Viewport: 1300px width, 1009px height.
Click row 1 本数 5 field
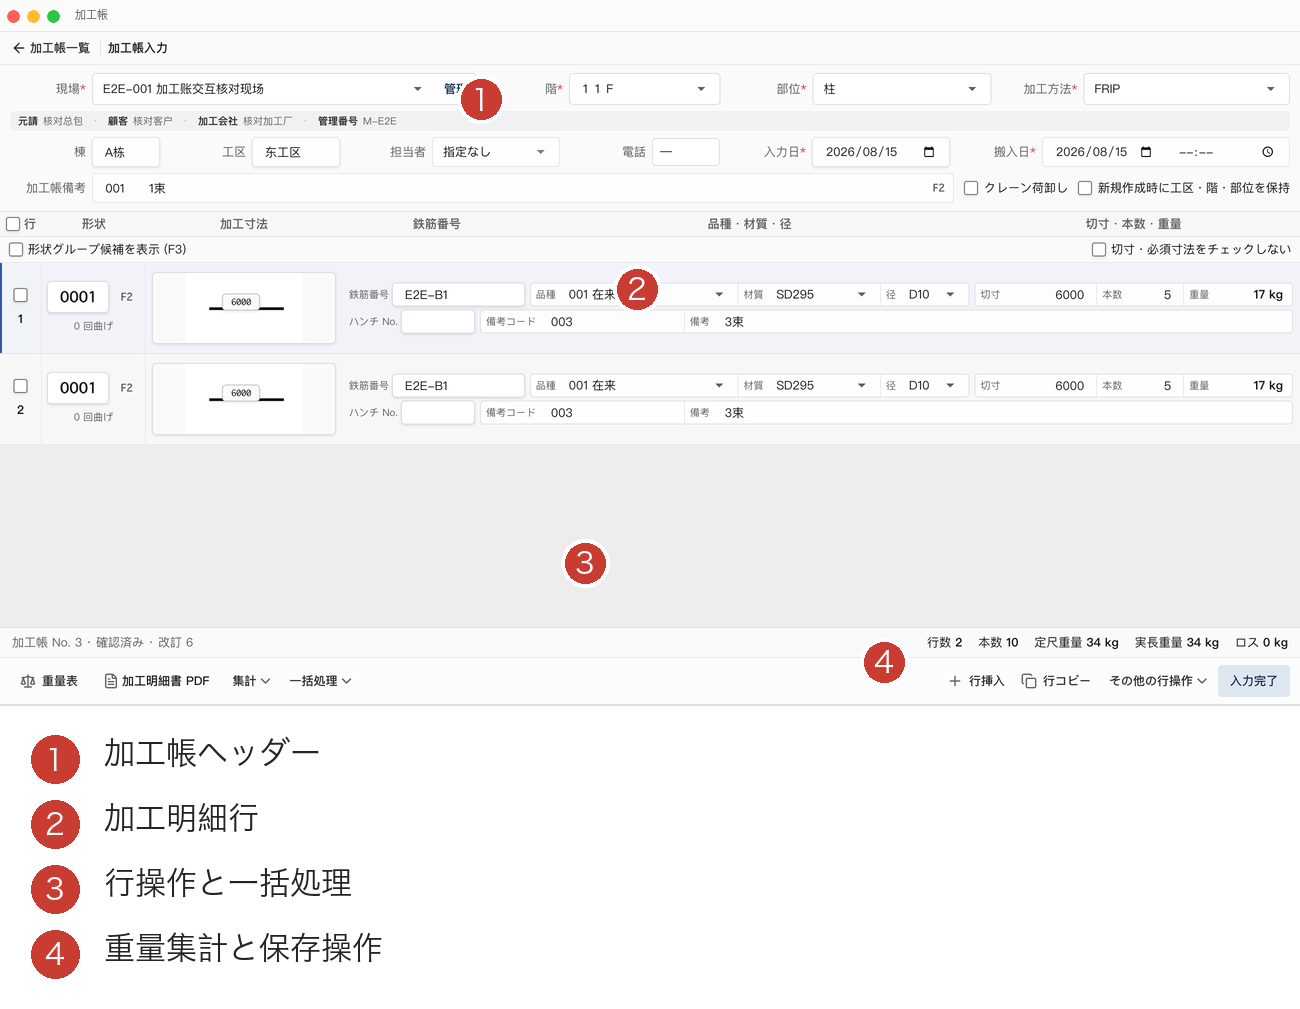coord(1138,295)
